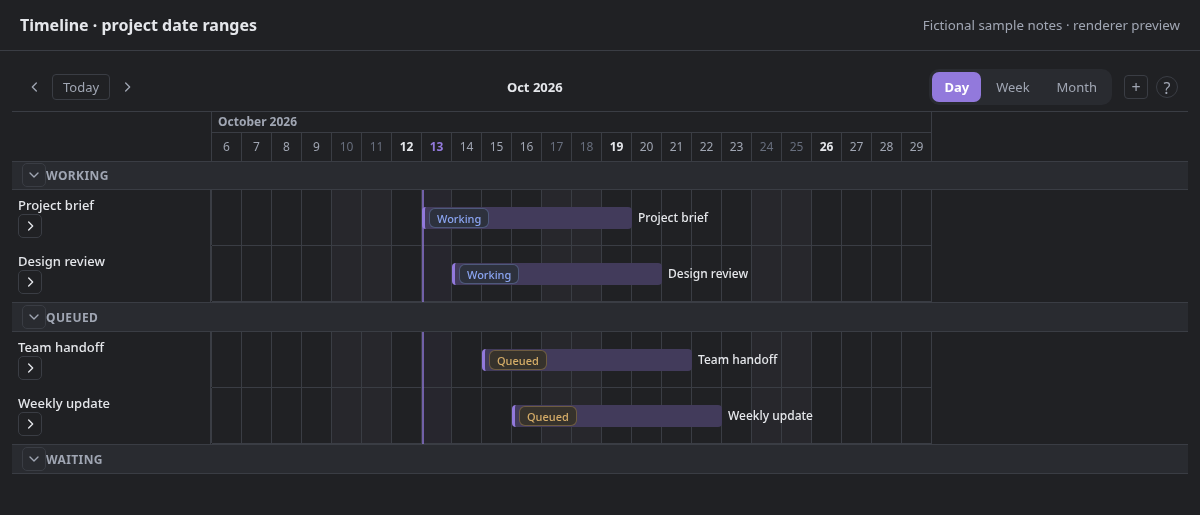
Task: Click the Design review label beside its bar
Action: pyautogui.click(x=708, y=273)
